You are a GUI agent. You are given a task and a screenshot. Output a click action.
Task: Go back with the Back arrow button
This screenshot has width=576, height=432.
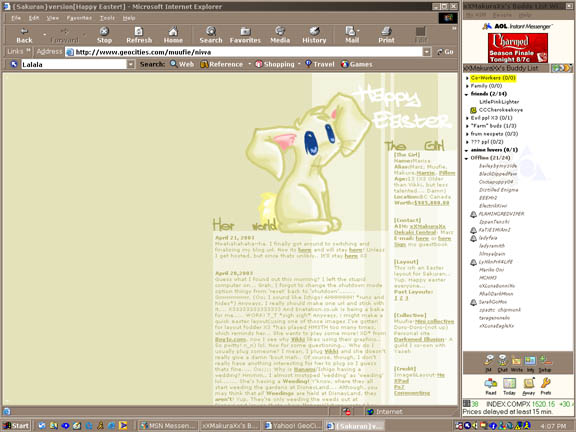[x=24, y=35]
